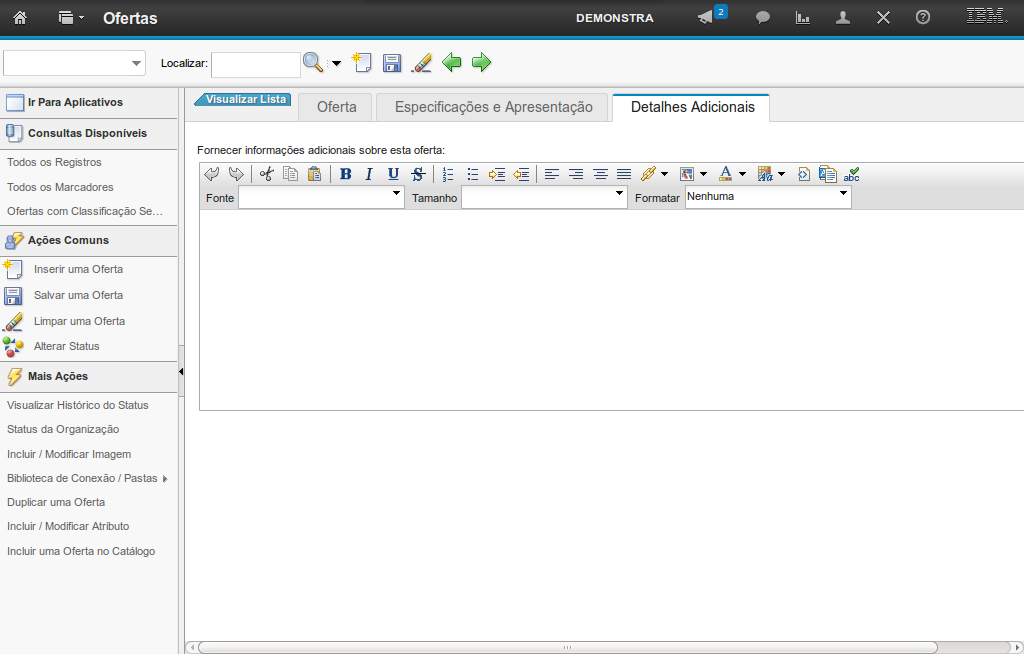The width and height of the screenshot is (1024, 655).
Task: Toggle italic text formatting
Action: point(369,174)
